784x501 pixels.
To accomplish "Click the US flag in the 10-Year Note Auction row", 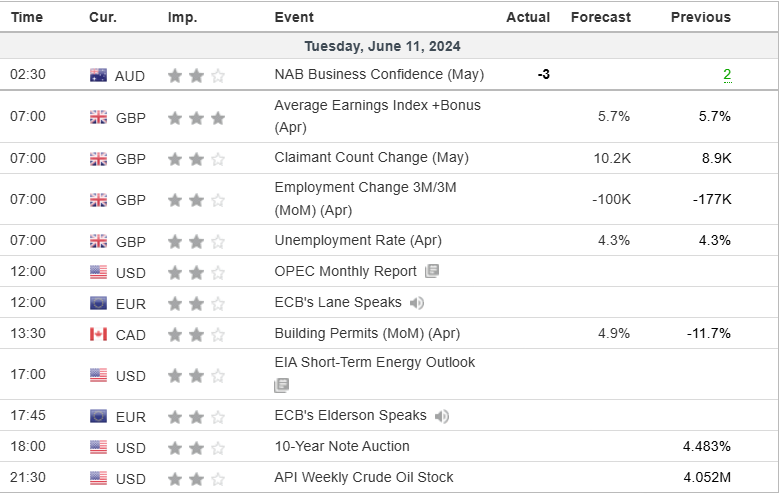I will tap(98, 447).
